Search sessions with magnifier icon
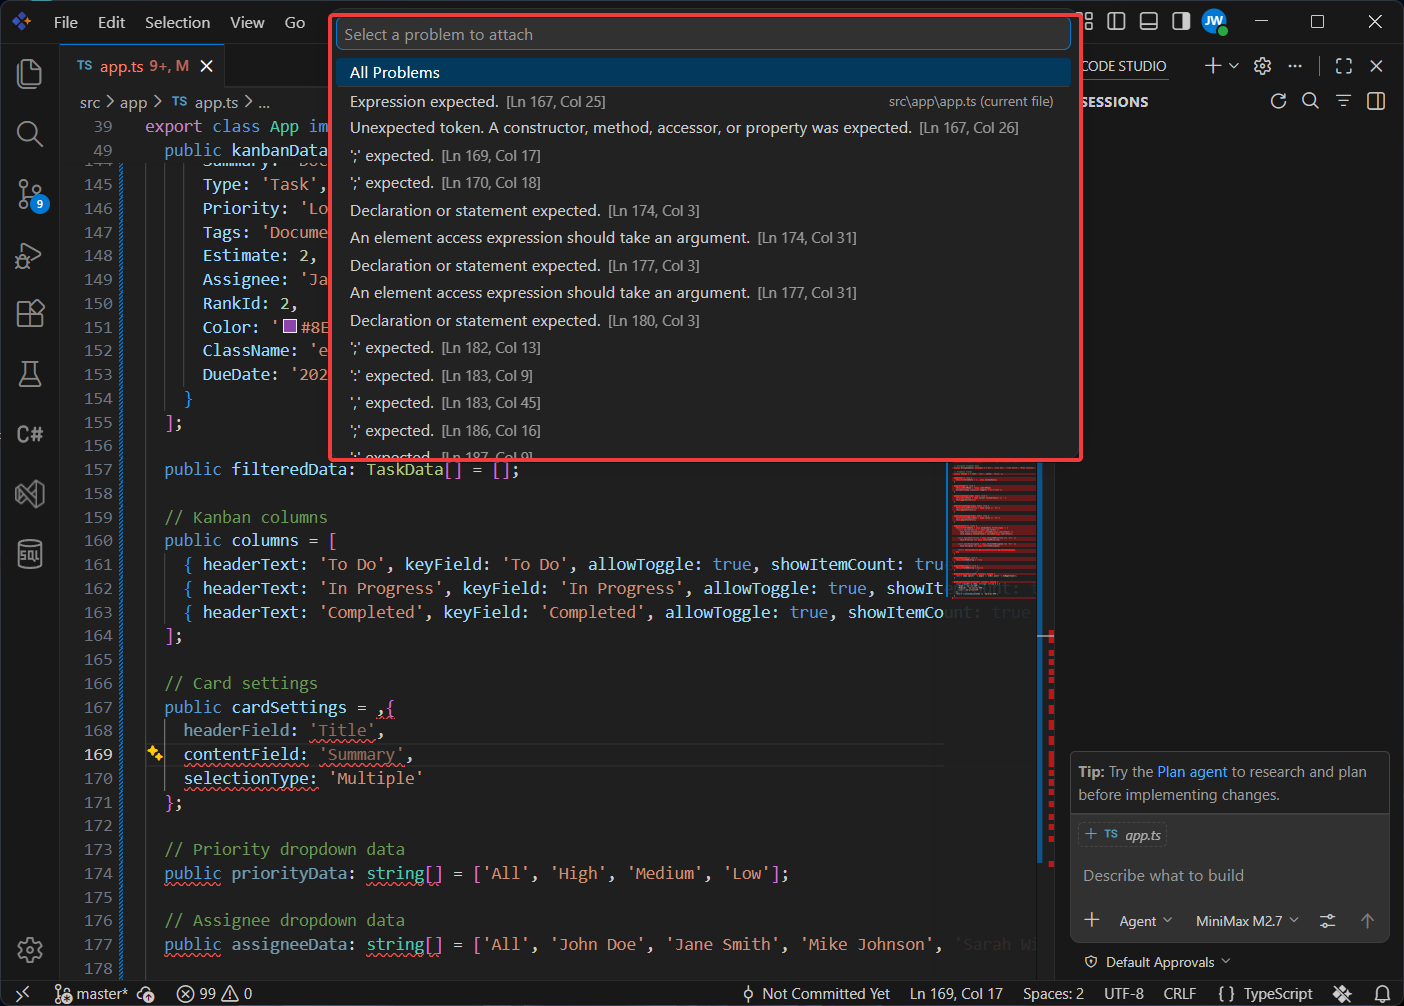This screenshot has height=1006, width=1404. [x=1310, y=101]
